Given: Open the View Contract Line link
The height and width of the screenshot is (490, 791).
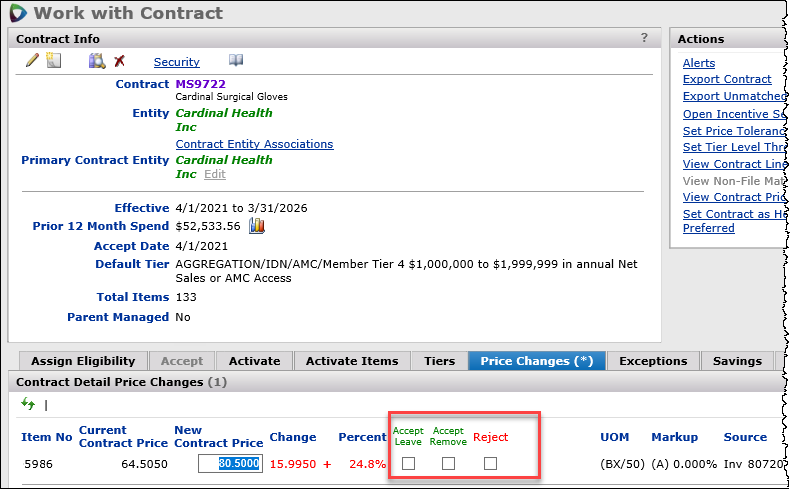Looking at the screenshot, I should 734,164.
